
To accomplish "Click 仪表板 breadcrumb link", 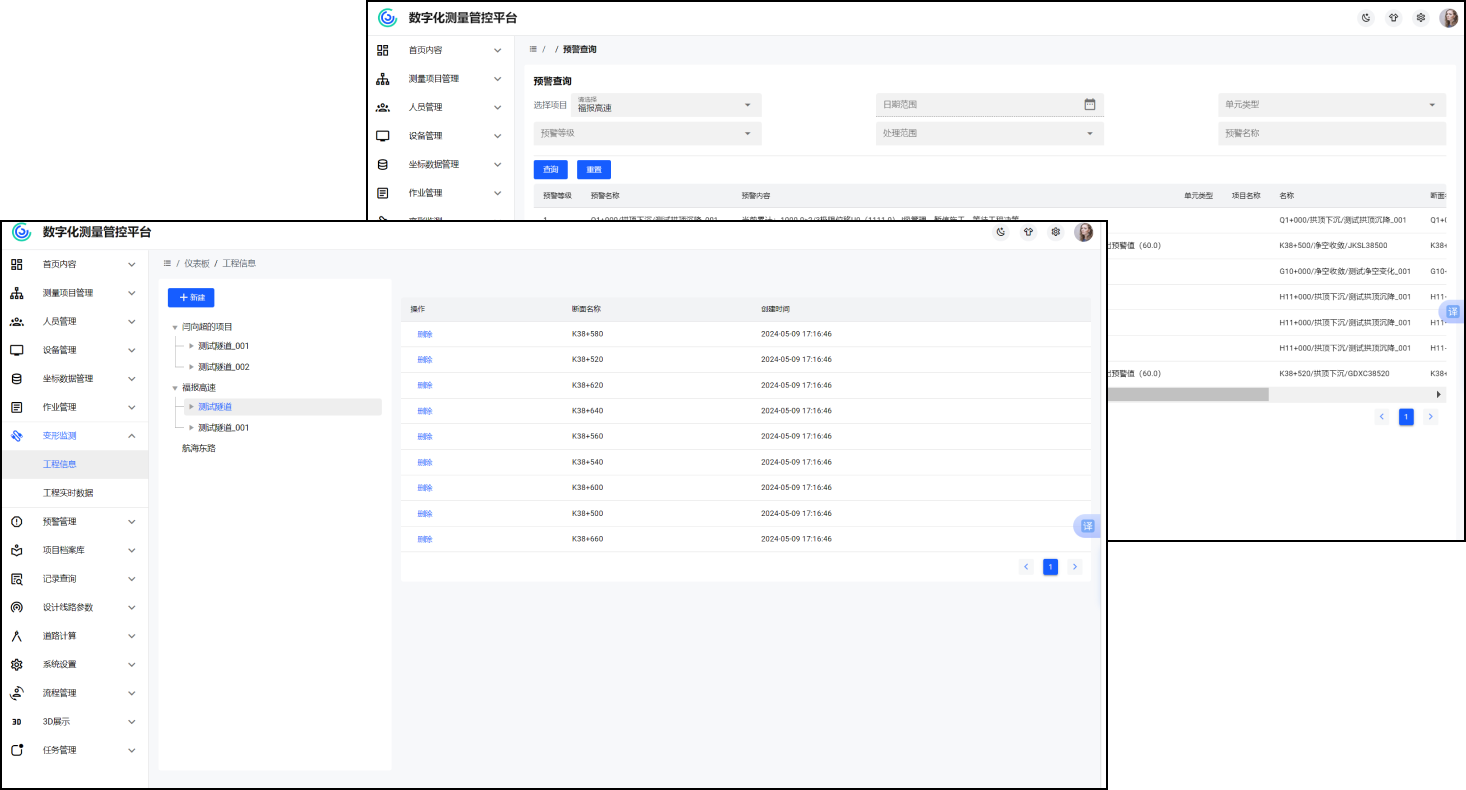I will tap(197, 263).
